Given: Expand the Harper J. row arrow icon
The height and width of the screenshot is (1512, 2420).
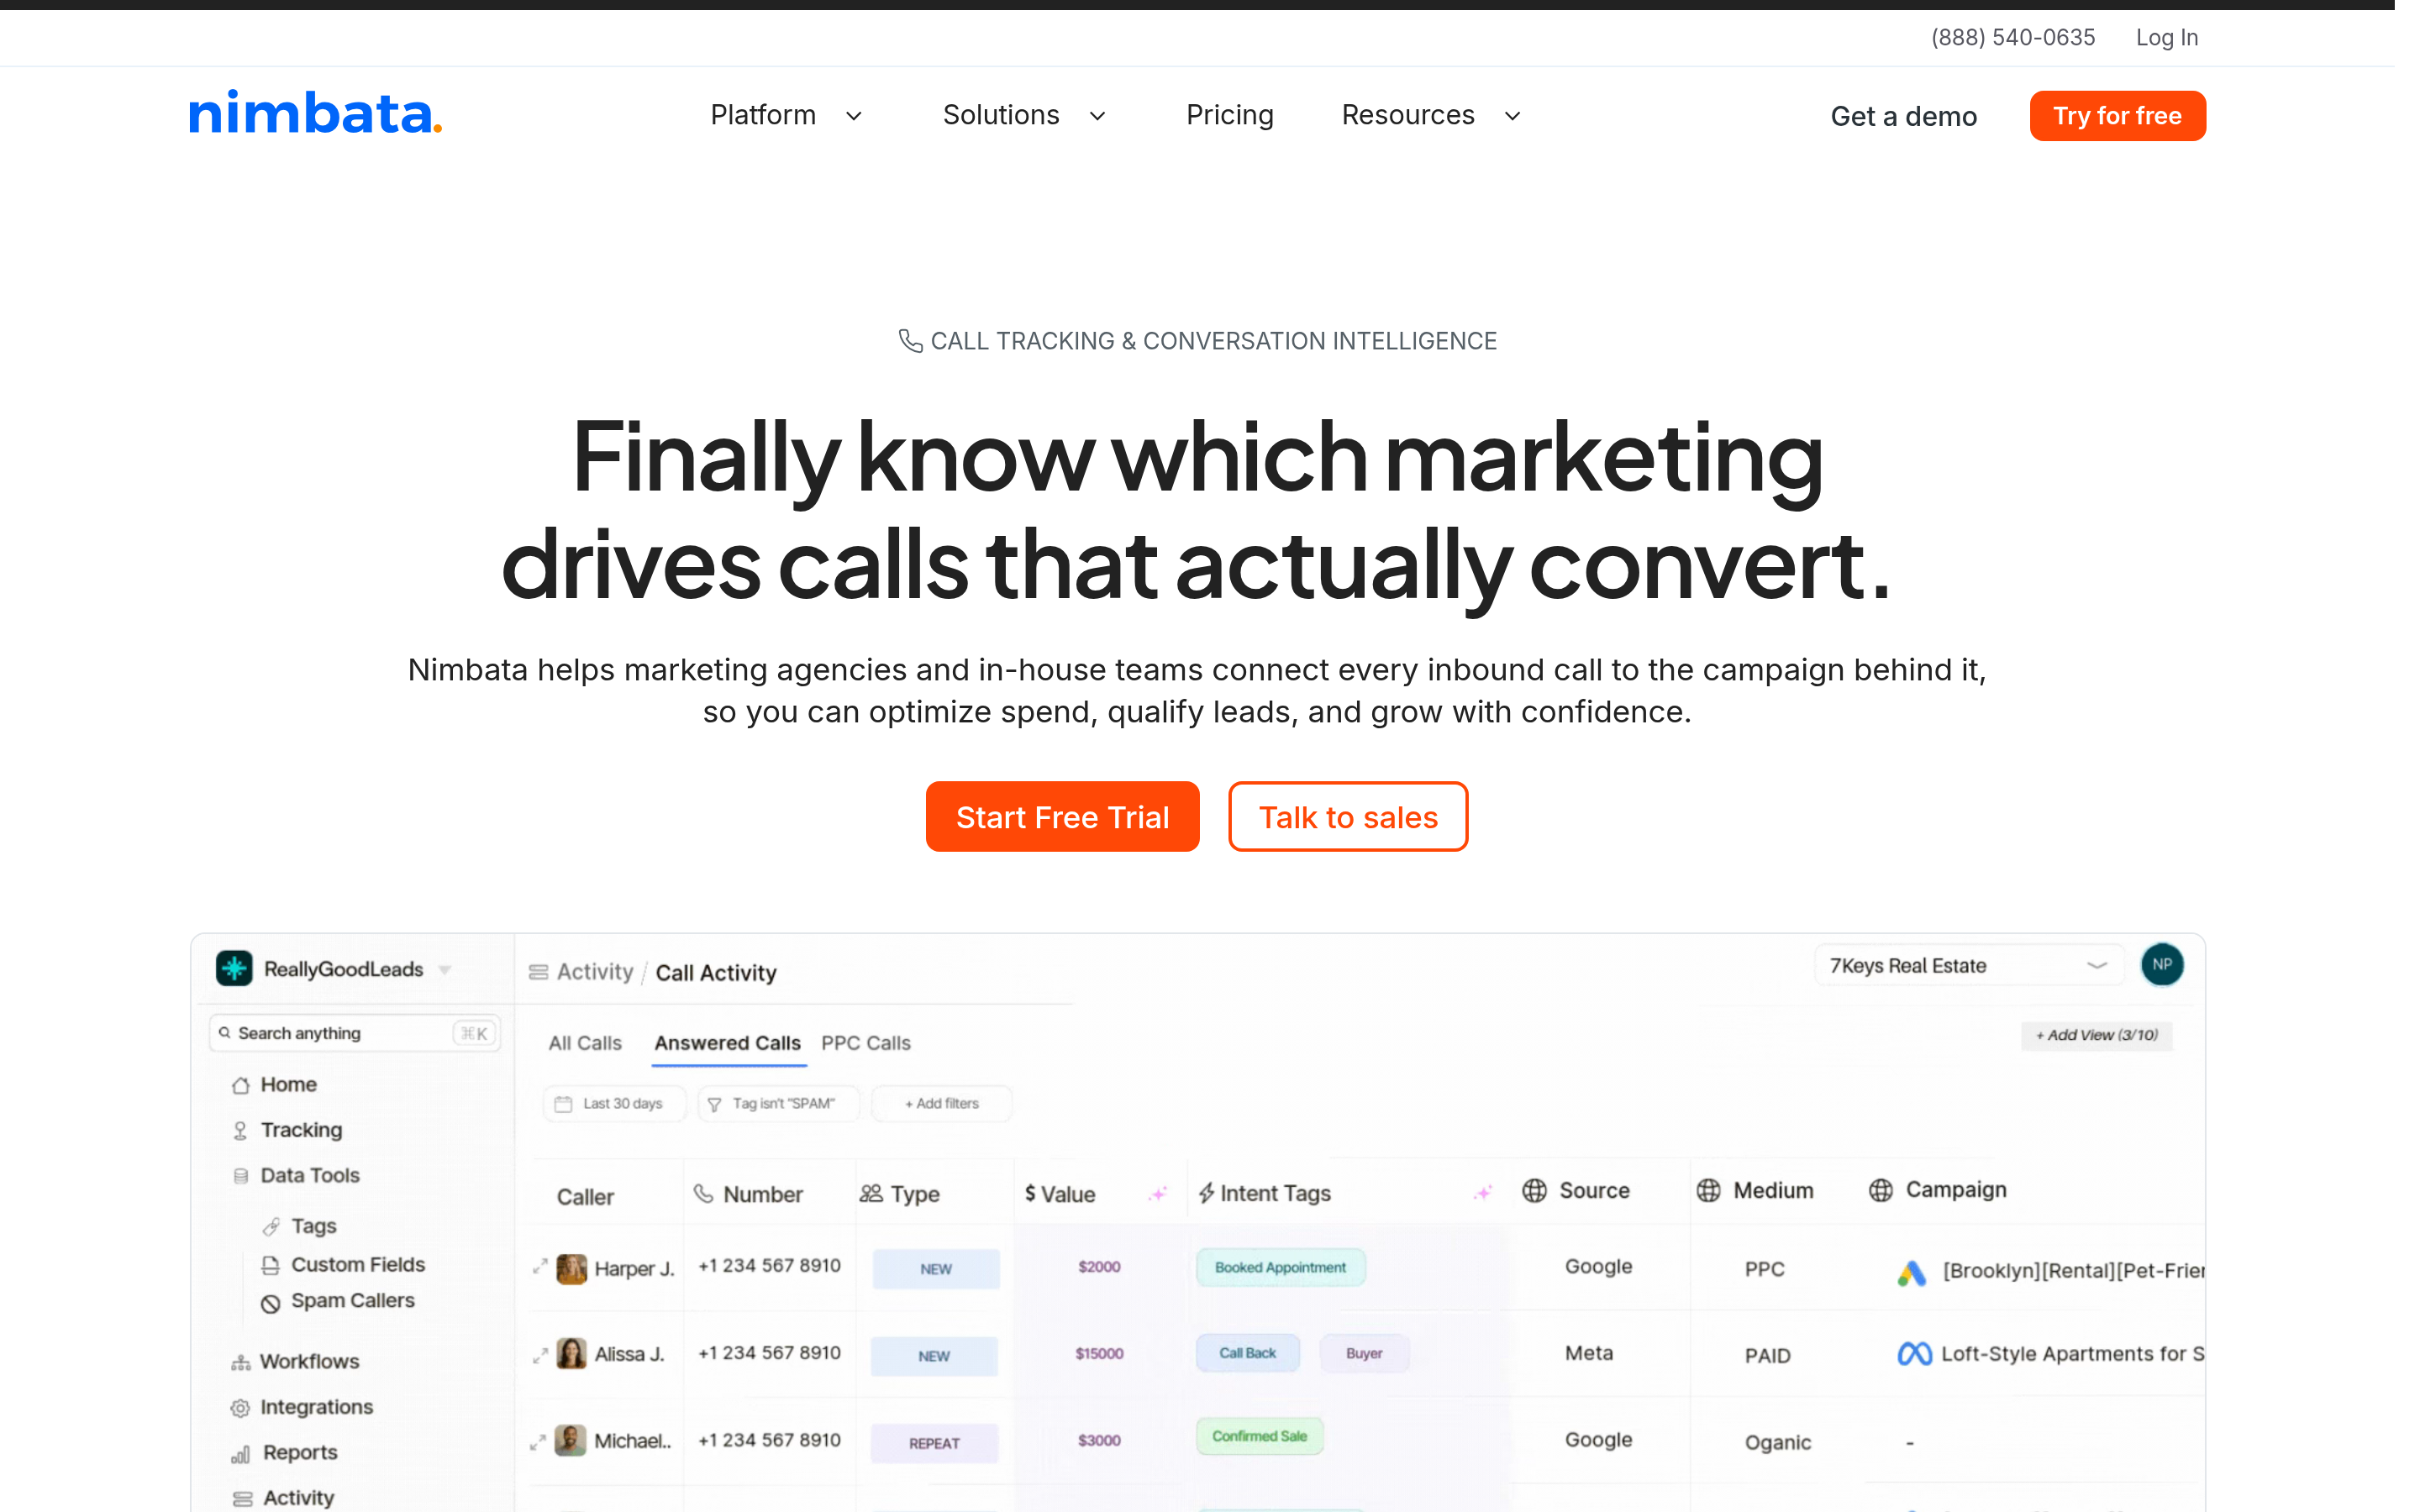Looking at the screenshot, I should [540, 1267].
